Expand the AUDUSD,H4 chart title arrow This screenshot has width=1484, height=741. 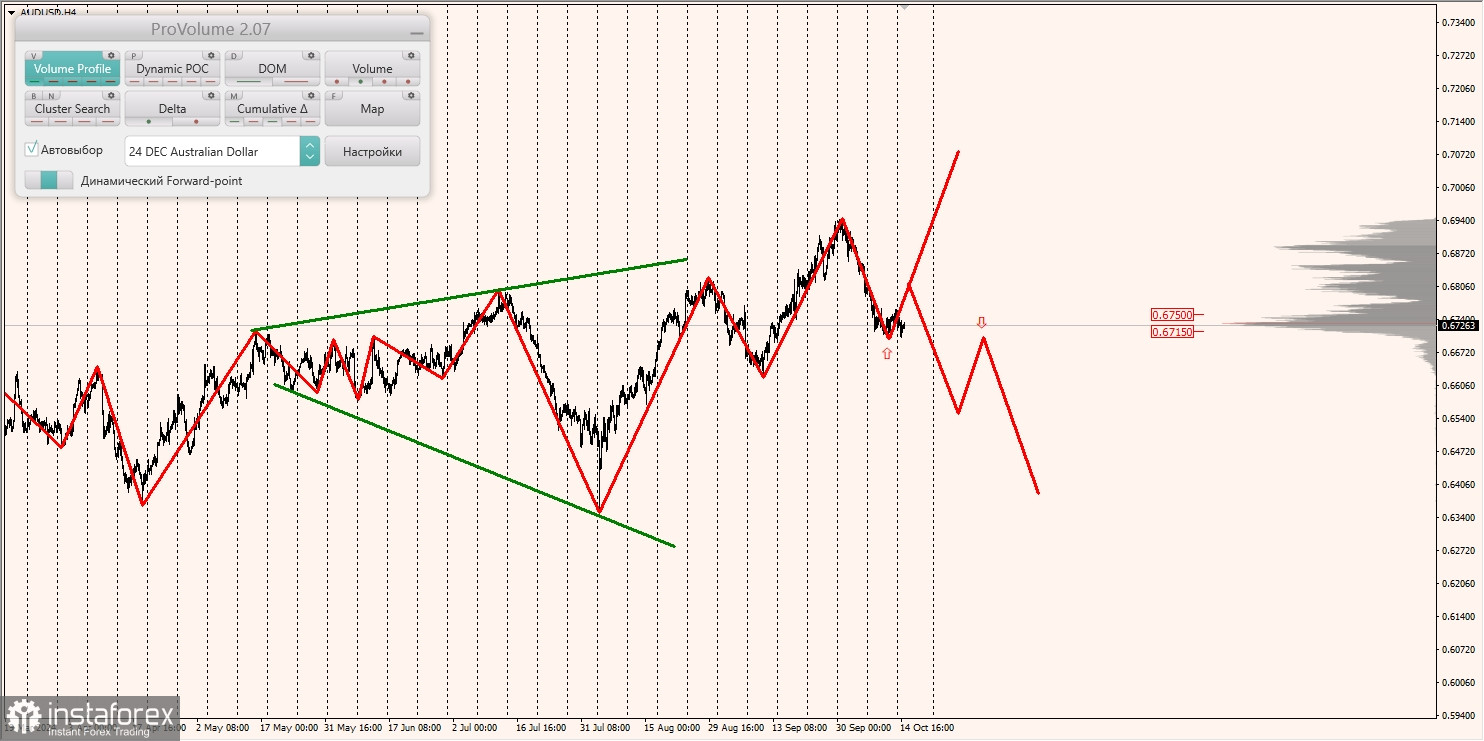click(10, 13)
